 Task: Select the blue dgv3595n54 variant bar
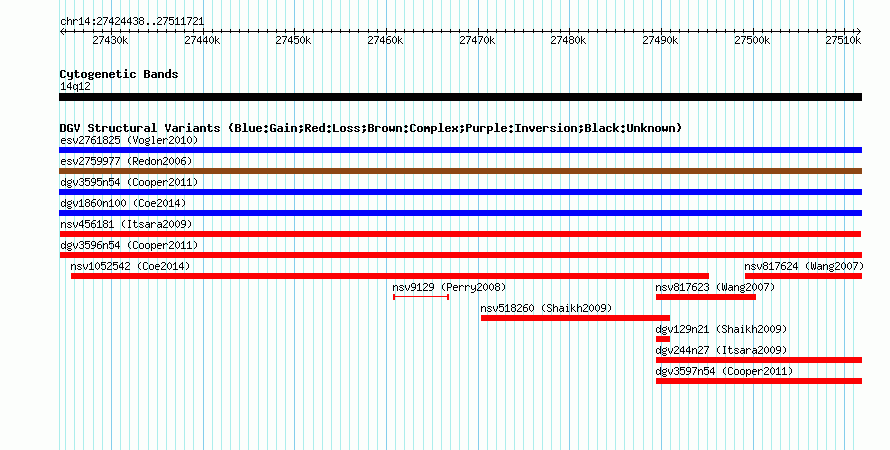click(x=460, y=192)
